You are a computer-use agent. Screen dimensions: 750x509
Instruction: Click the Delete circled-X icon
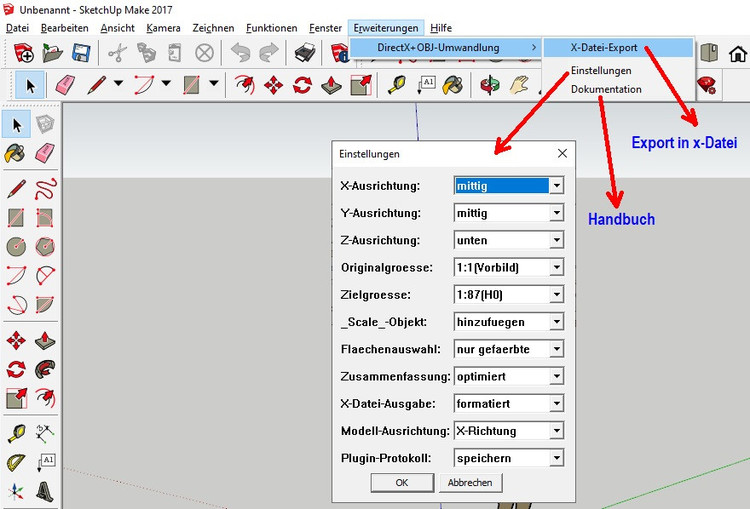[204, 52]
